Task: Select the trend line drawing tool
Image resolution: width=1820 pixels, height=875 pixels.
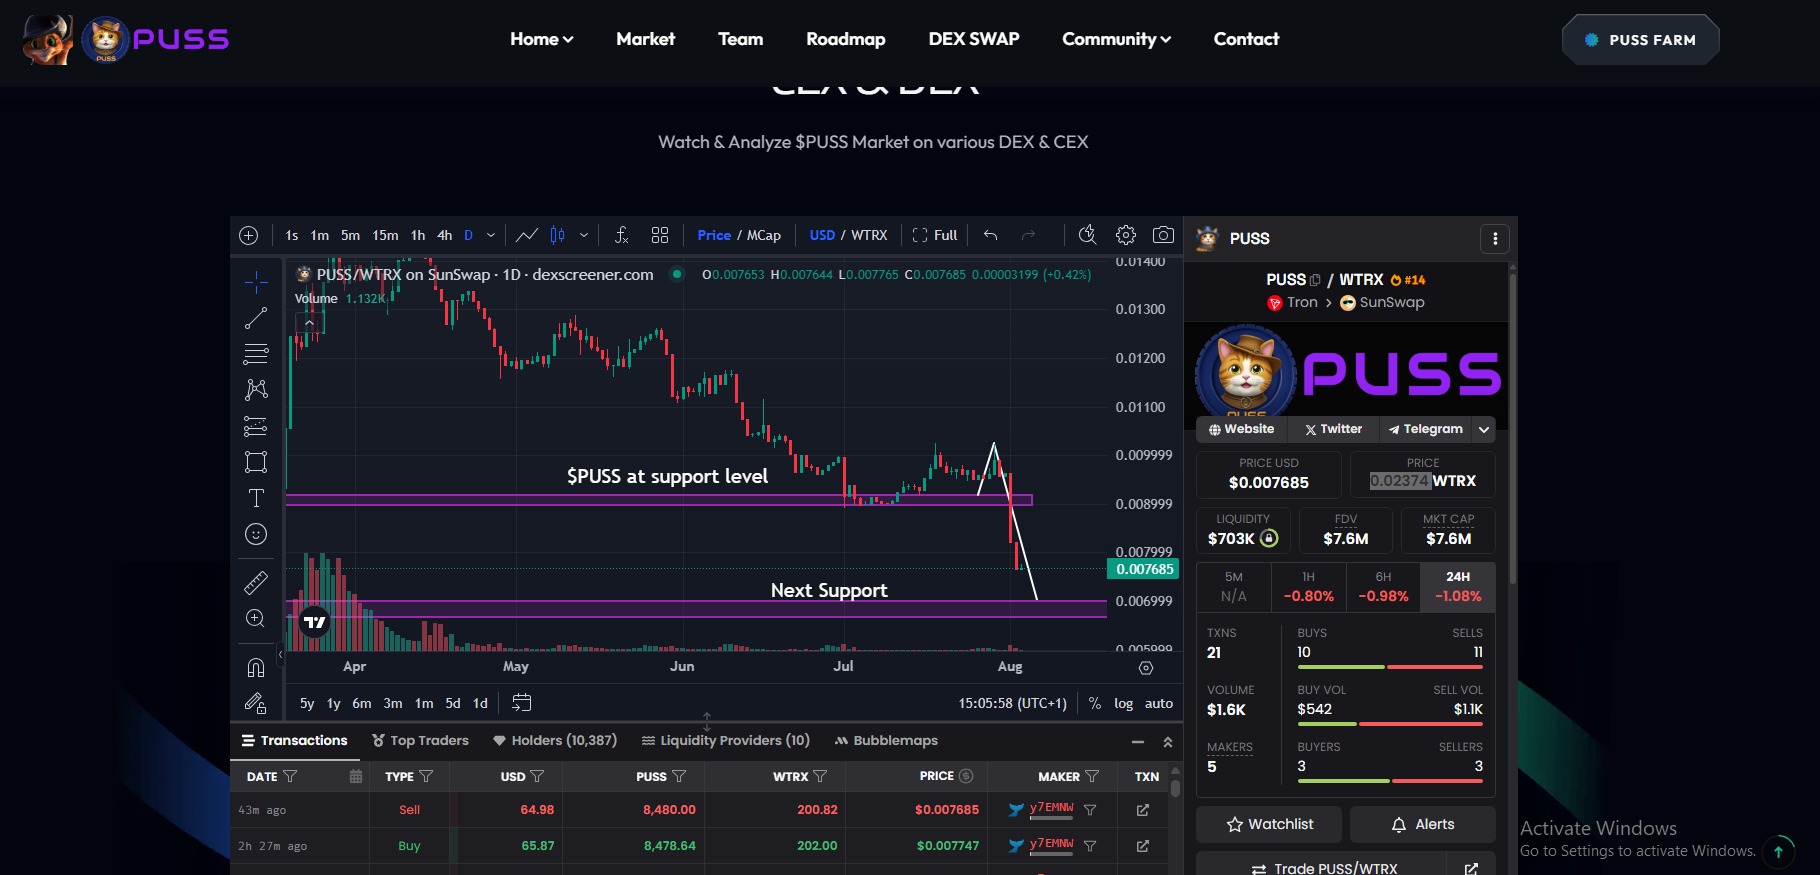Action: pyautogui.click(x=256, y=318)
